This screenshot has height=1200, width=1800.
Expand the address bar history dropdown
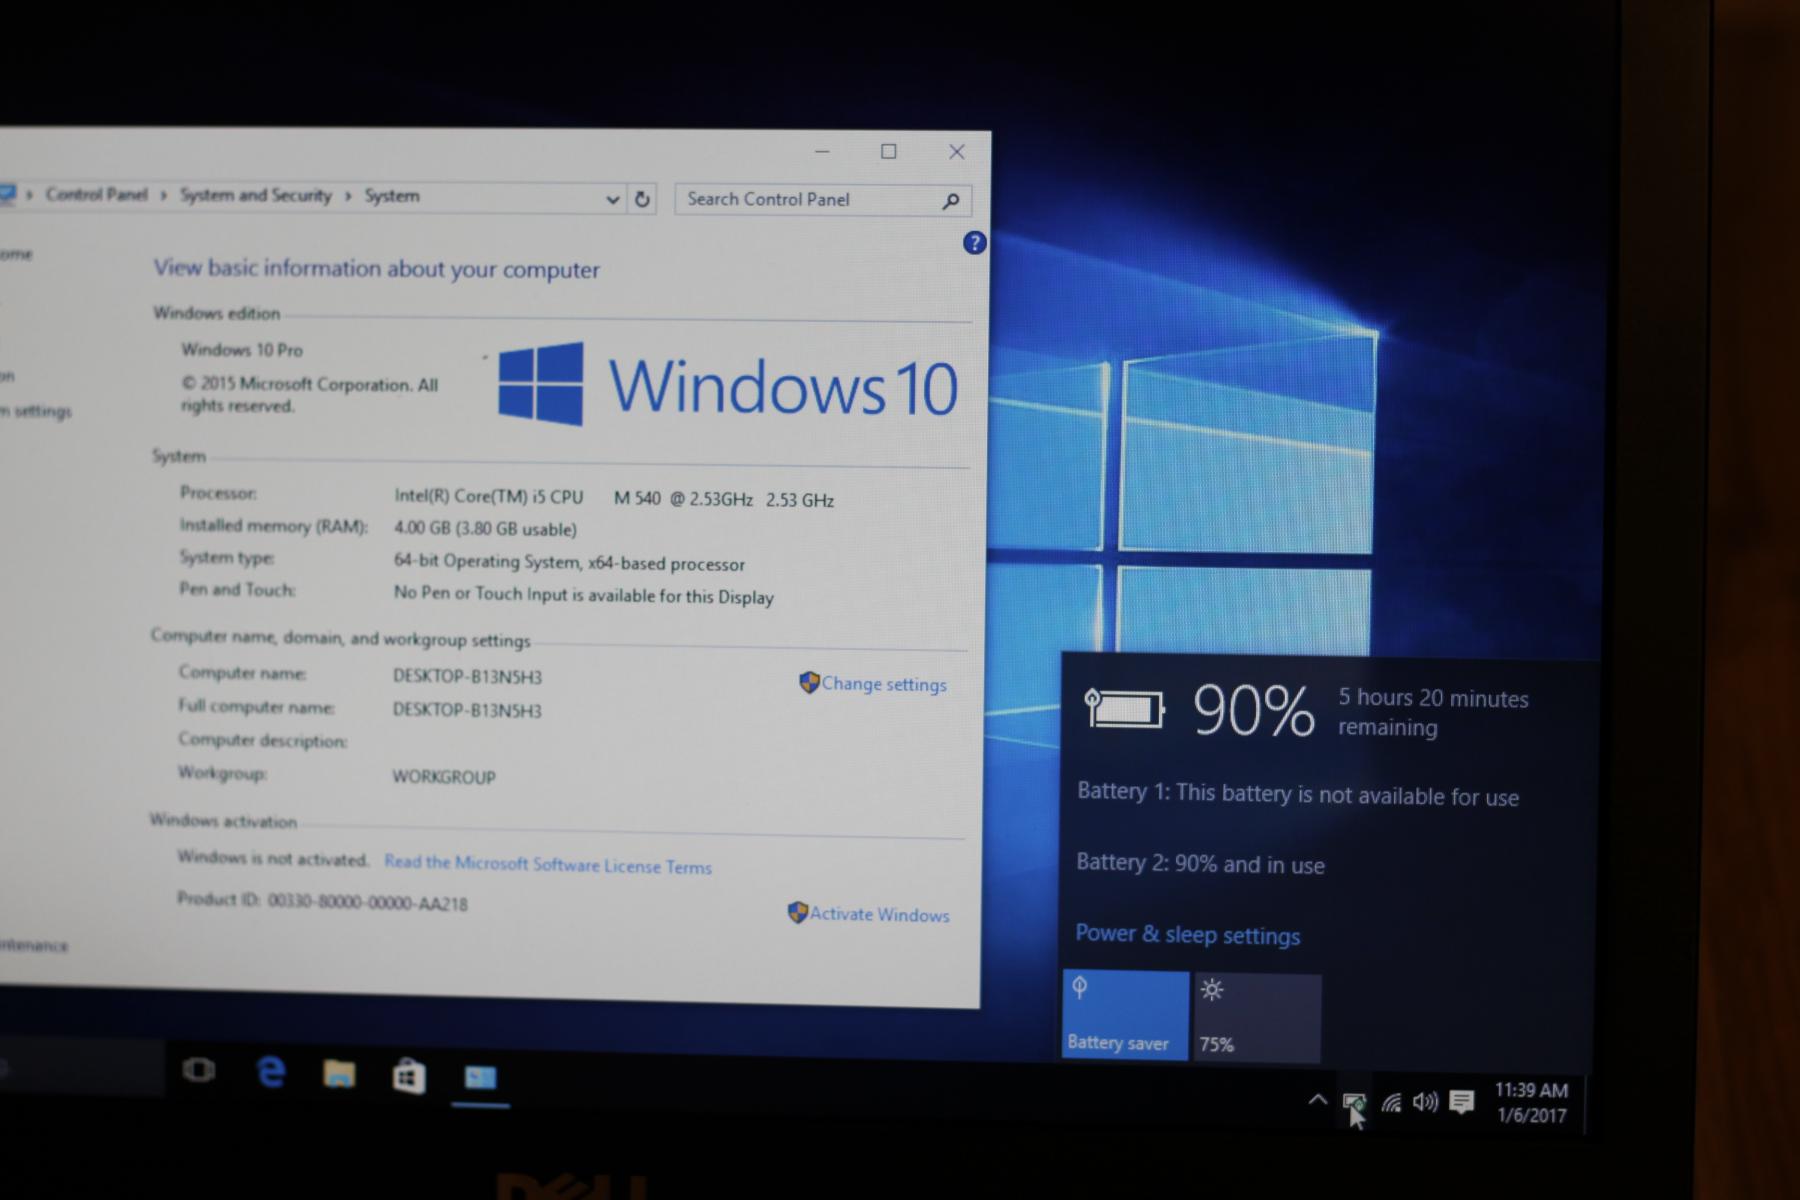click(x=613, y=199)
